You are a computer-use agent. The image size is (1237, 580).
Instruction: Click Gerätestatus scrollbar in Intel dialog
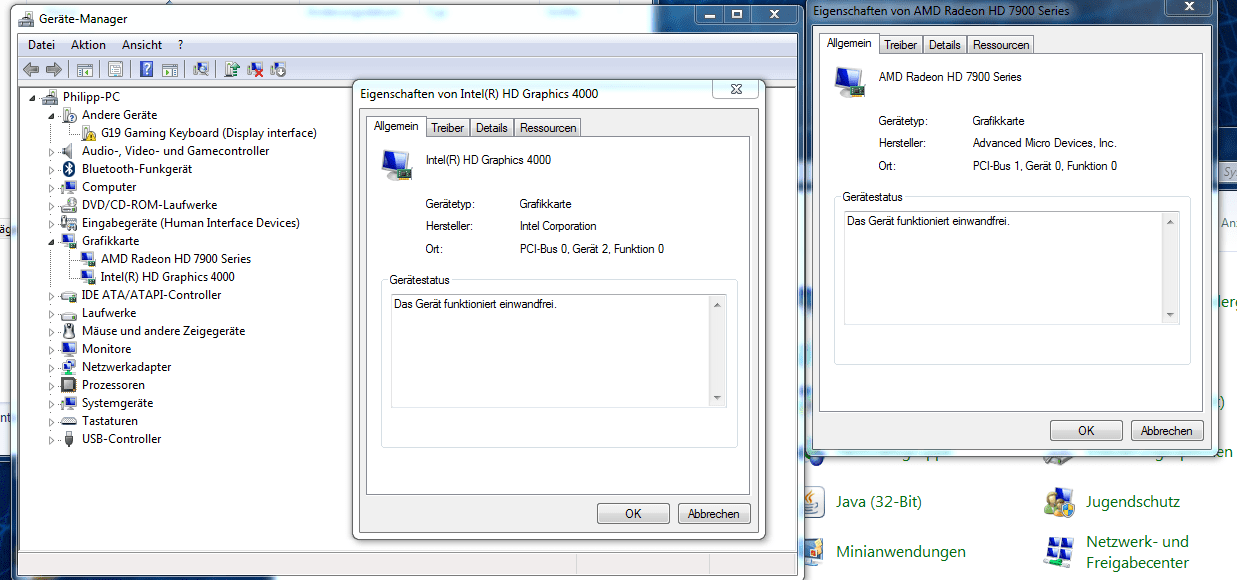tap(717, 351)
